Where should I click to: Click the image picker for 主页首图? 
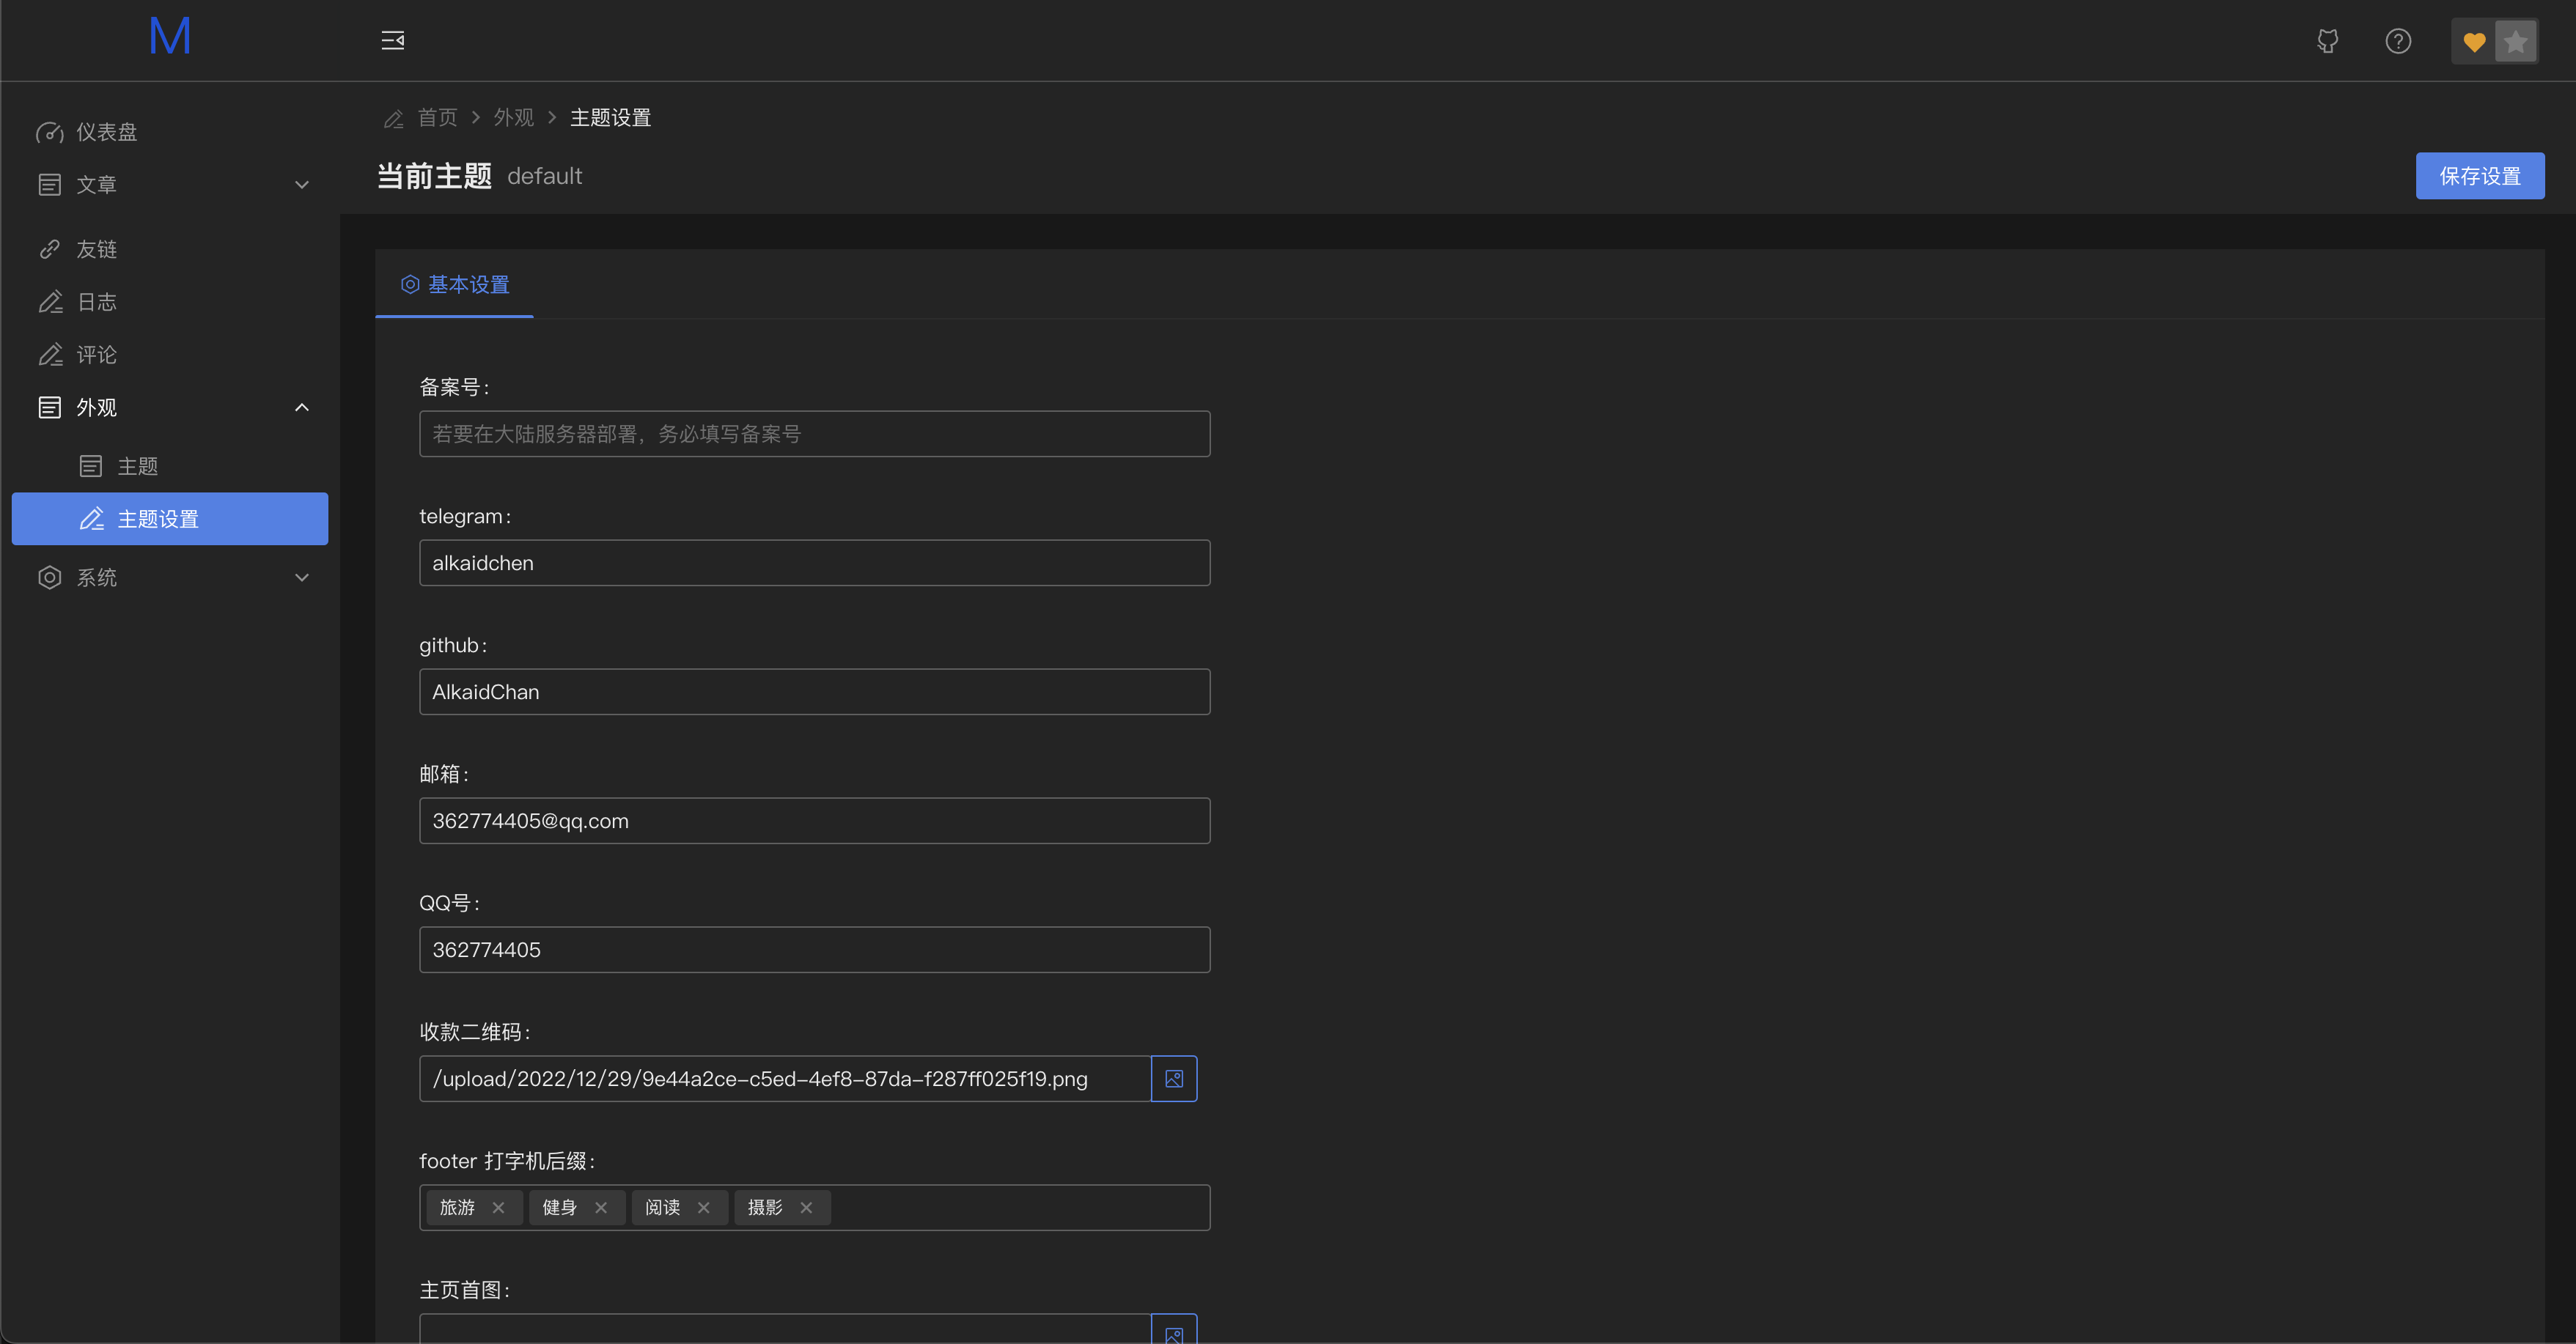pyautogui.click(x=1174, y=1332)
